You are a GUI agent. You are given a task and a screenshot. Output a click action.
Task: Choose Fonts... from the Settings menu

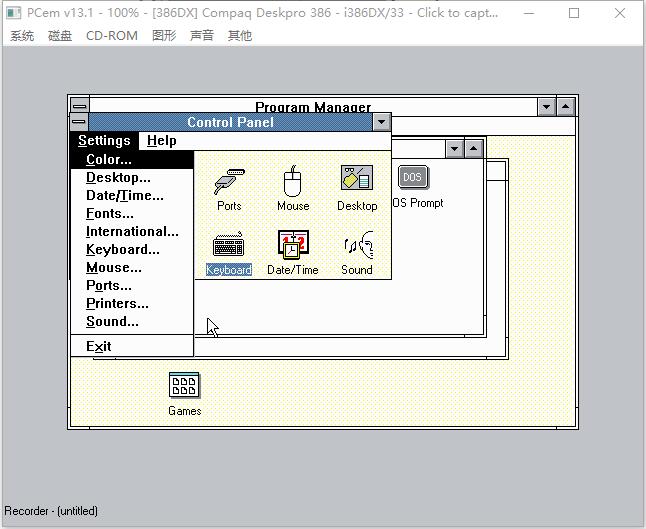[132, 213]
